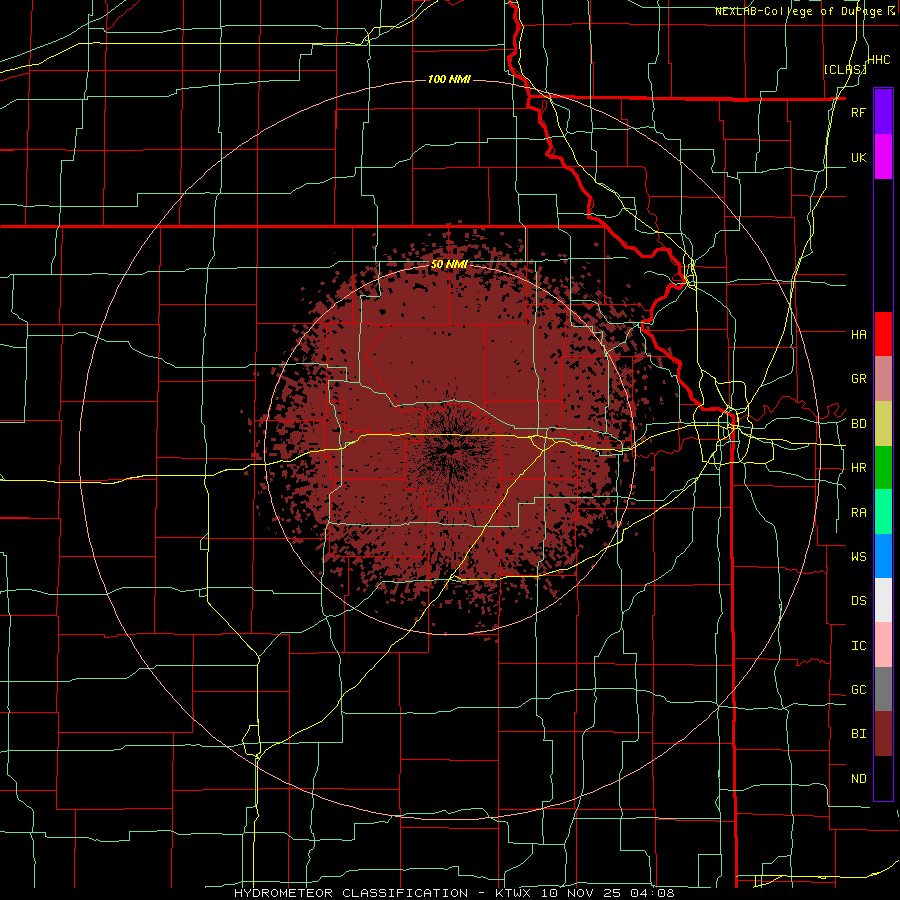The height and width of the screenshot is (900, 900).
Task: Click the HA red legend swatch
Action: click(883, 334)
